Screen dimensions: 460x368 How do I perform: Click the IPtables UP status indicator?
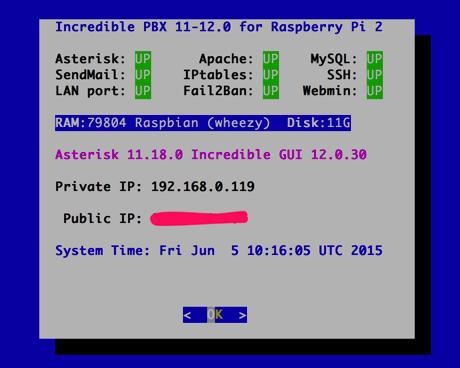coord(271,75)
